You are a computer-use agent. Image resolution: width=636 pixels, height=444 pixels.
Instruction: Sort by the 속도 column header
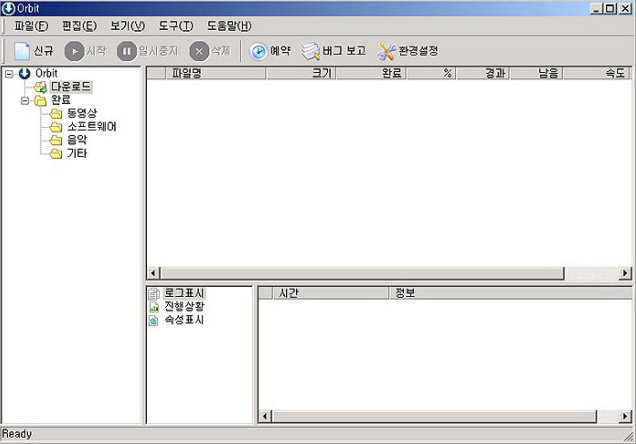point(596,73)
